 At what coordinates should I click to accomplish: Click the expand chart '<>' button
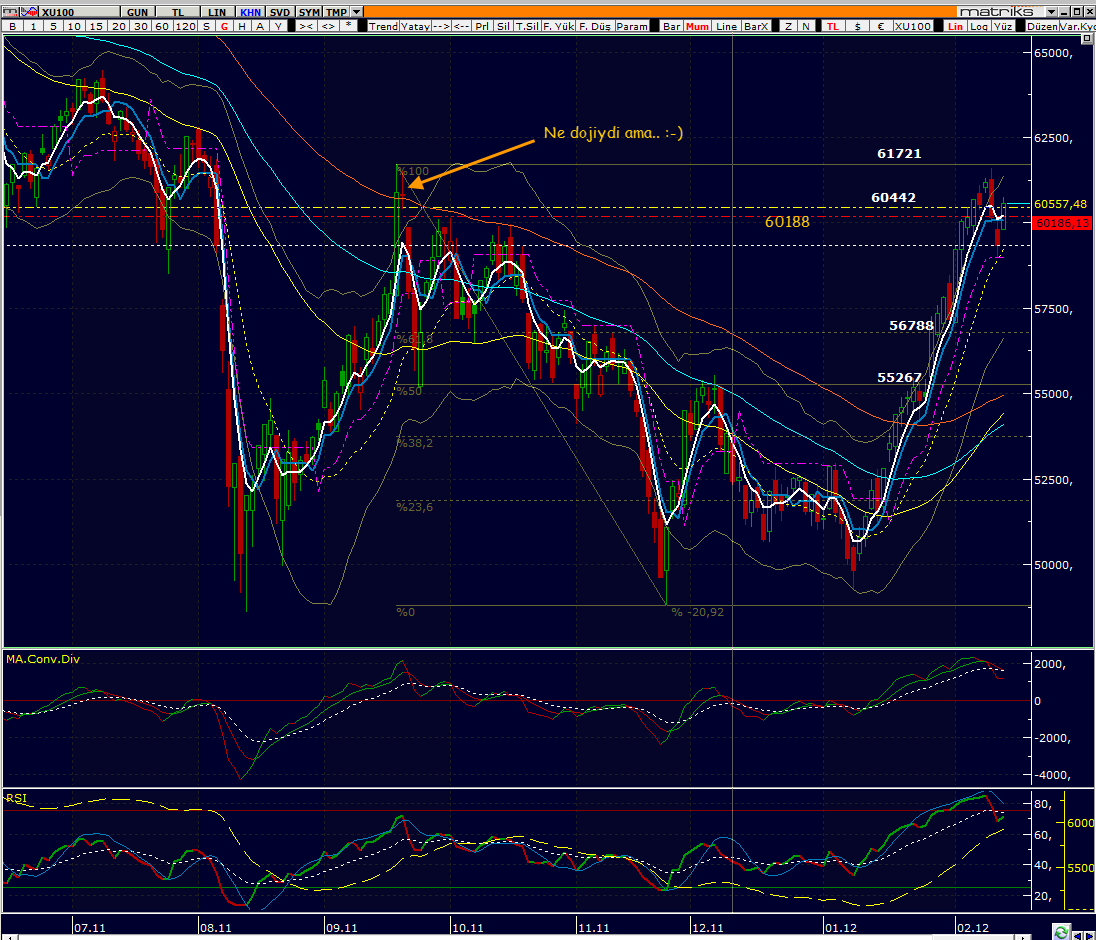[x=328, y=26]
